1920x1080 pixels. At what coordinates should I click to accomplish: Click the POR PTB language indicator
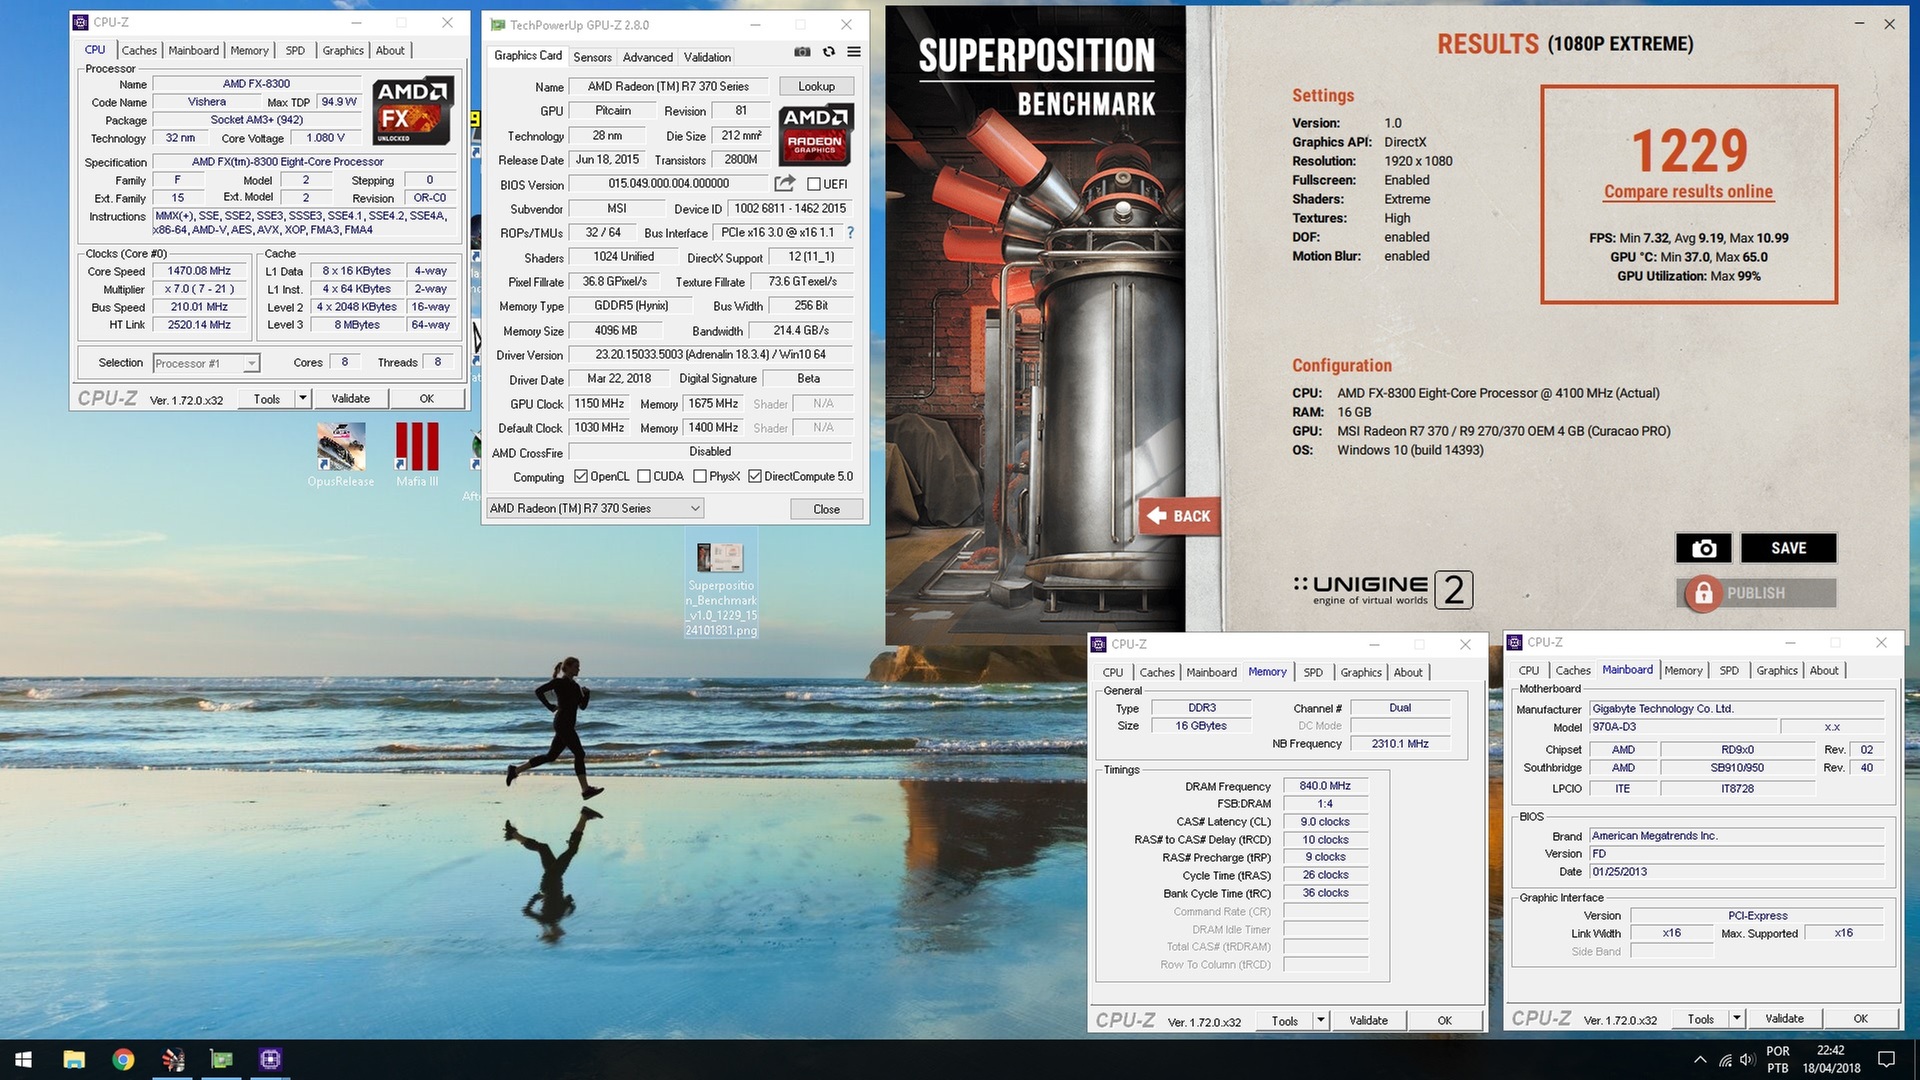pos(1777,1059)
